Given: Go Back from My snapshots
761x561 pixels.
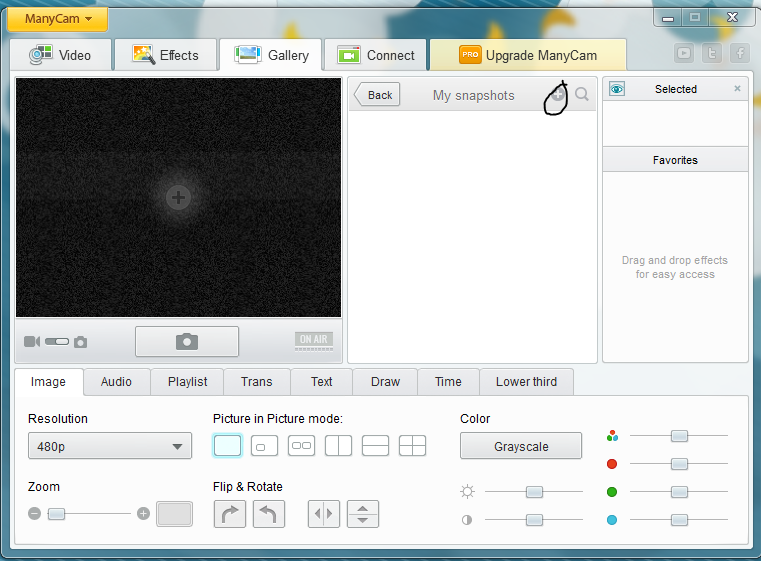Looking at the screenshot, I should point(377,95).
